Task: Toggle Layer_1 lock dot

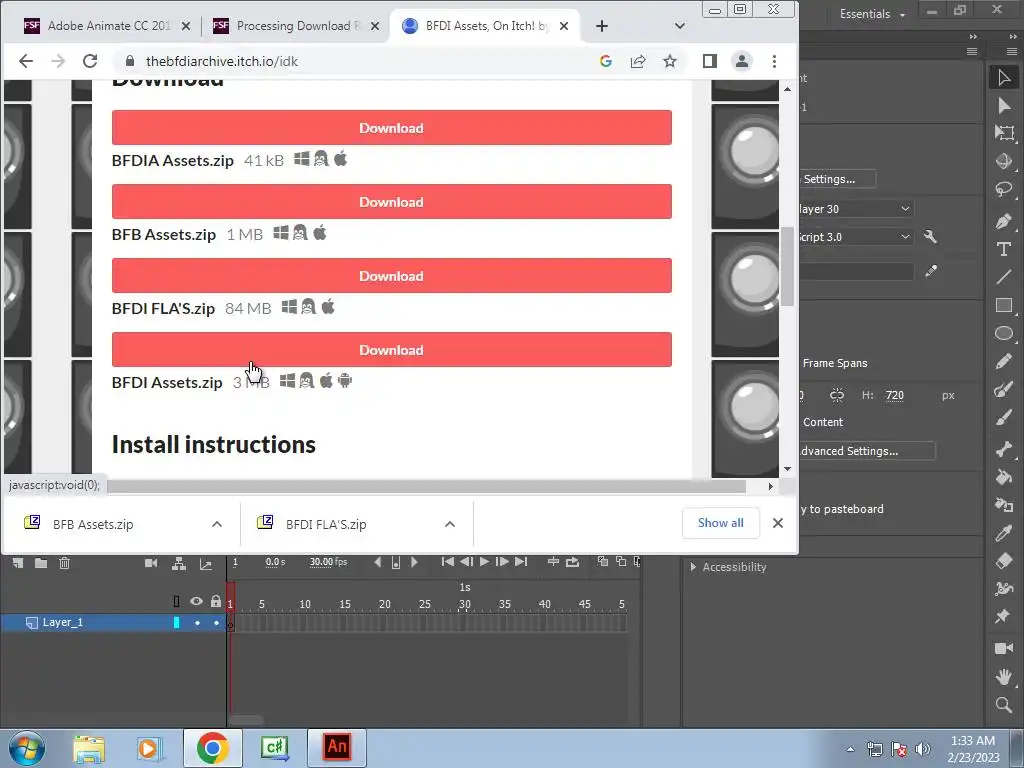Action: tap(216, 623)
